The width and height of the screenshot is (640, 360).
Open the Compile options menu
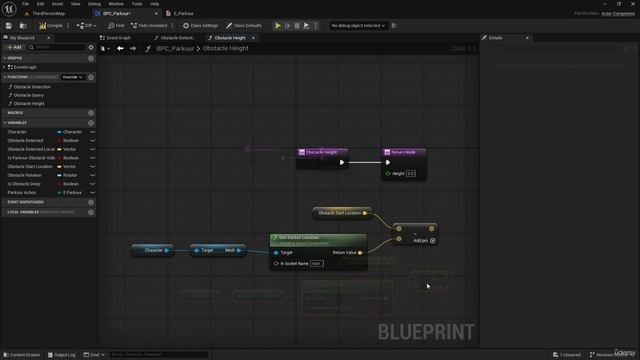point(68,26)
